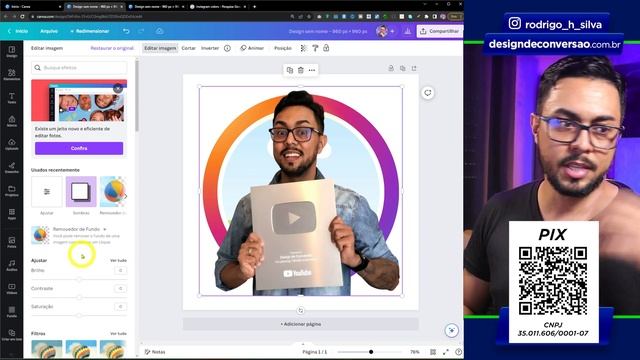This screenshot has height=360, width=640.
Task: Select the Ajustar effect thumbnail
Action: [x=47, y=192]
